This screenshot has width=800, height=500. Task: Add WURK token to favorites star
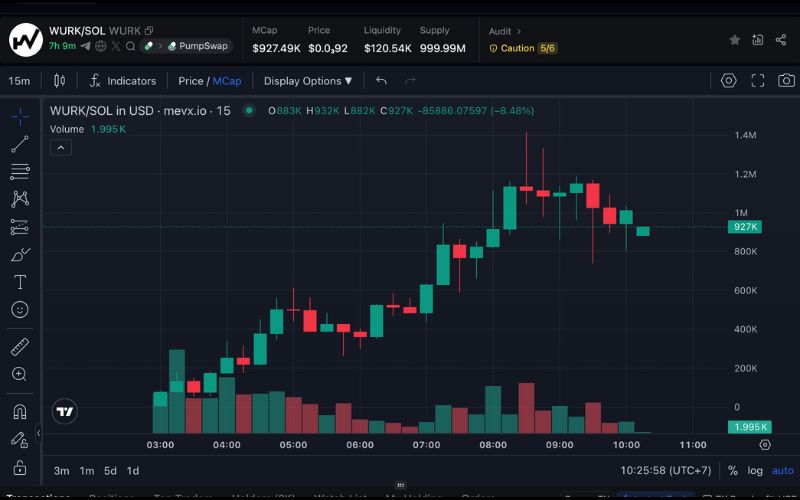coord(735,40)
